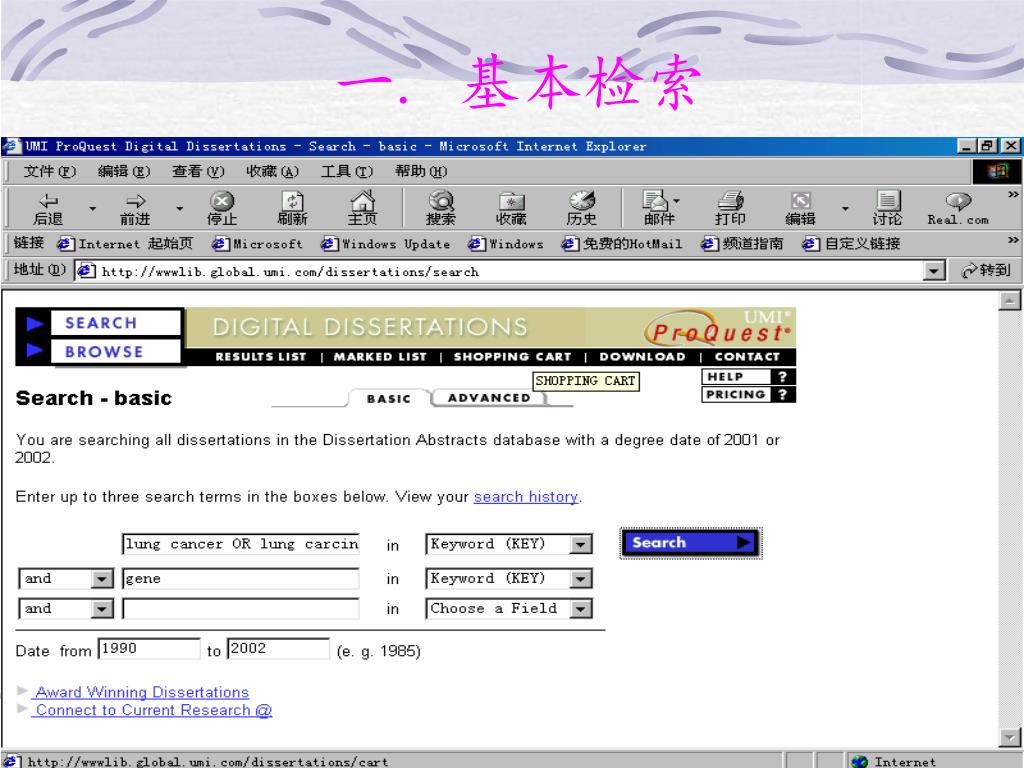Viewport: 1024px width, 768px height.
Task: Open the search history link
Action: (526, 497)
